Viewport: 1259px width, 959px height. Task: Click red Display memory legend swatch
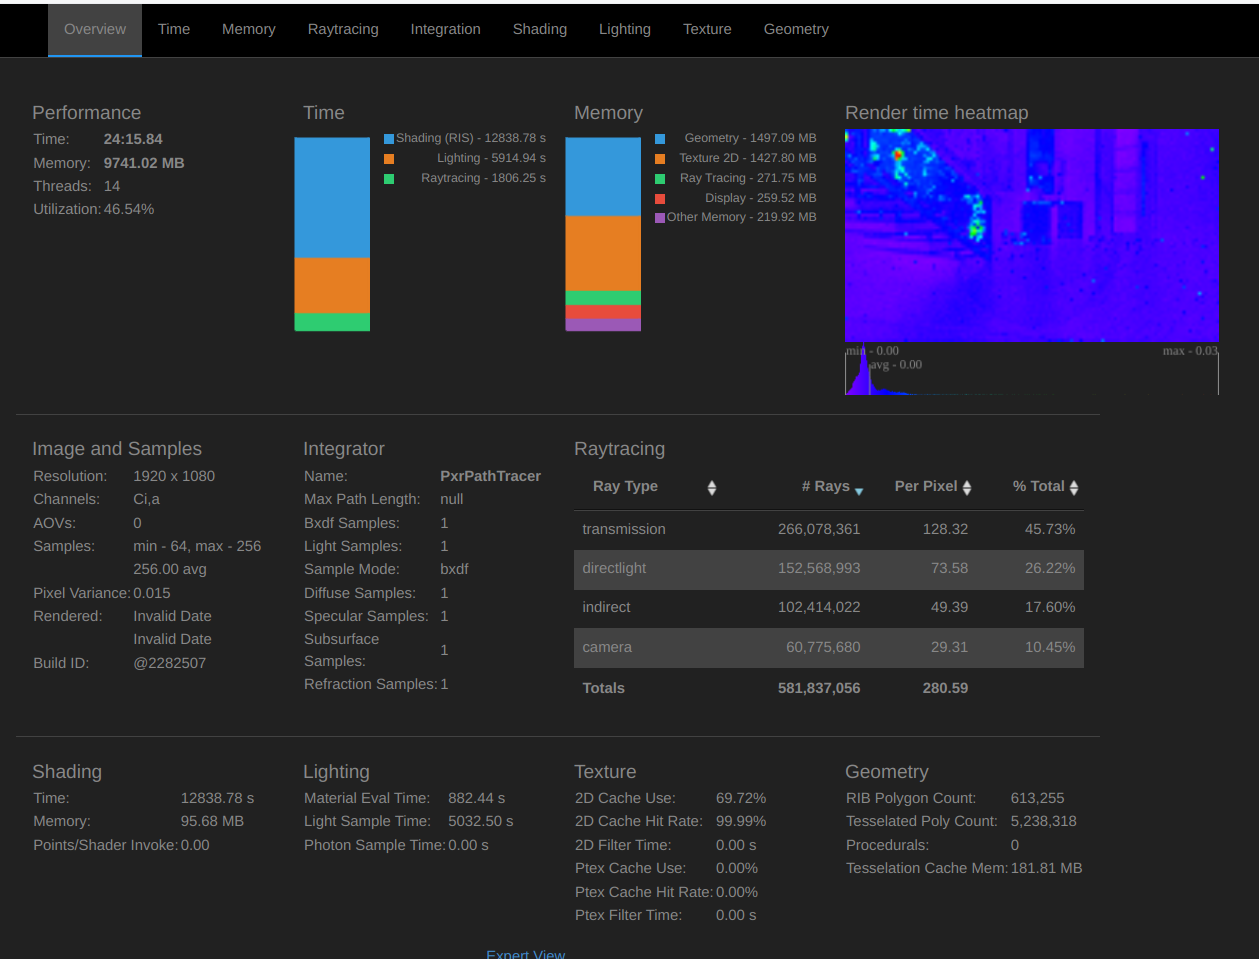[x=660, y=199]
